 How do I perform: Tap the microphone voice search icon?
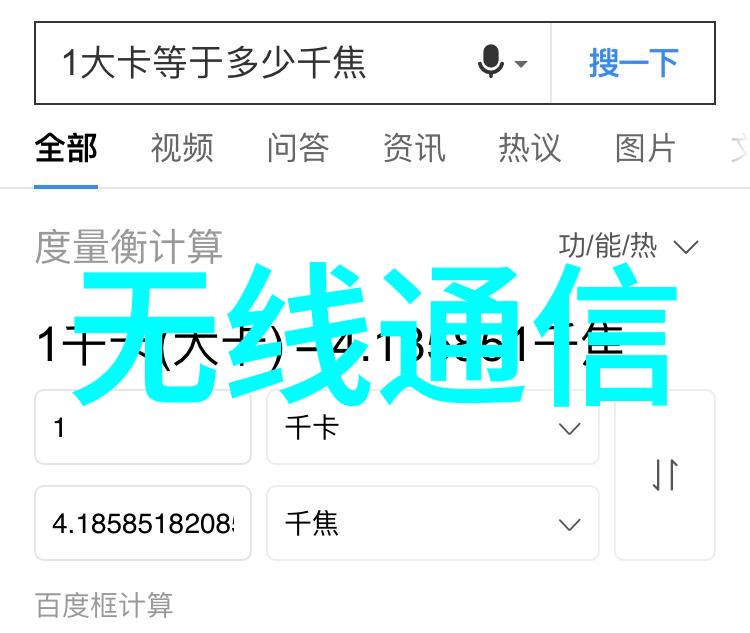click(491, 61)
